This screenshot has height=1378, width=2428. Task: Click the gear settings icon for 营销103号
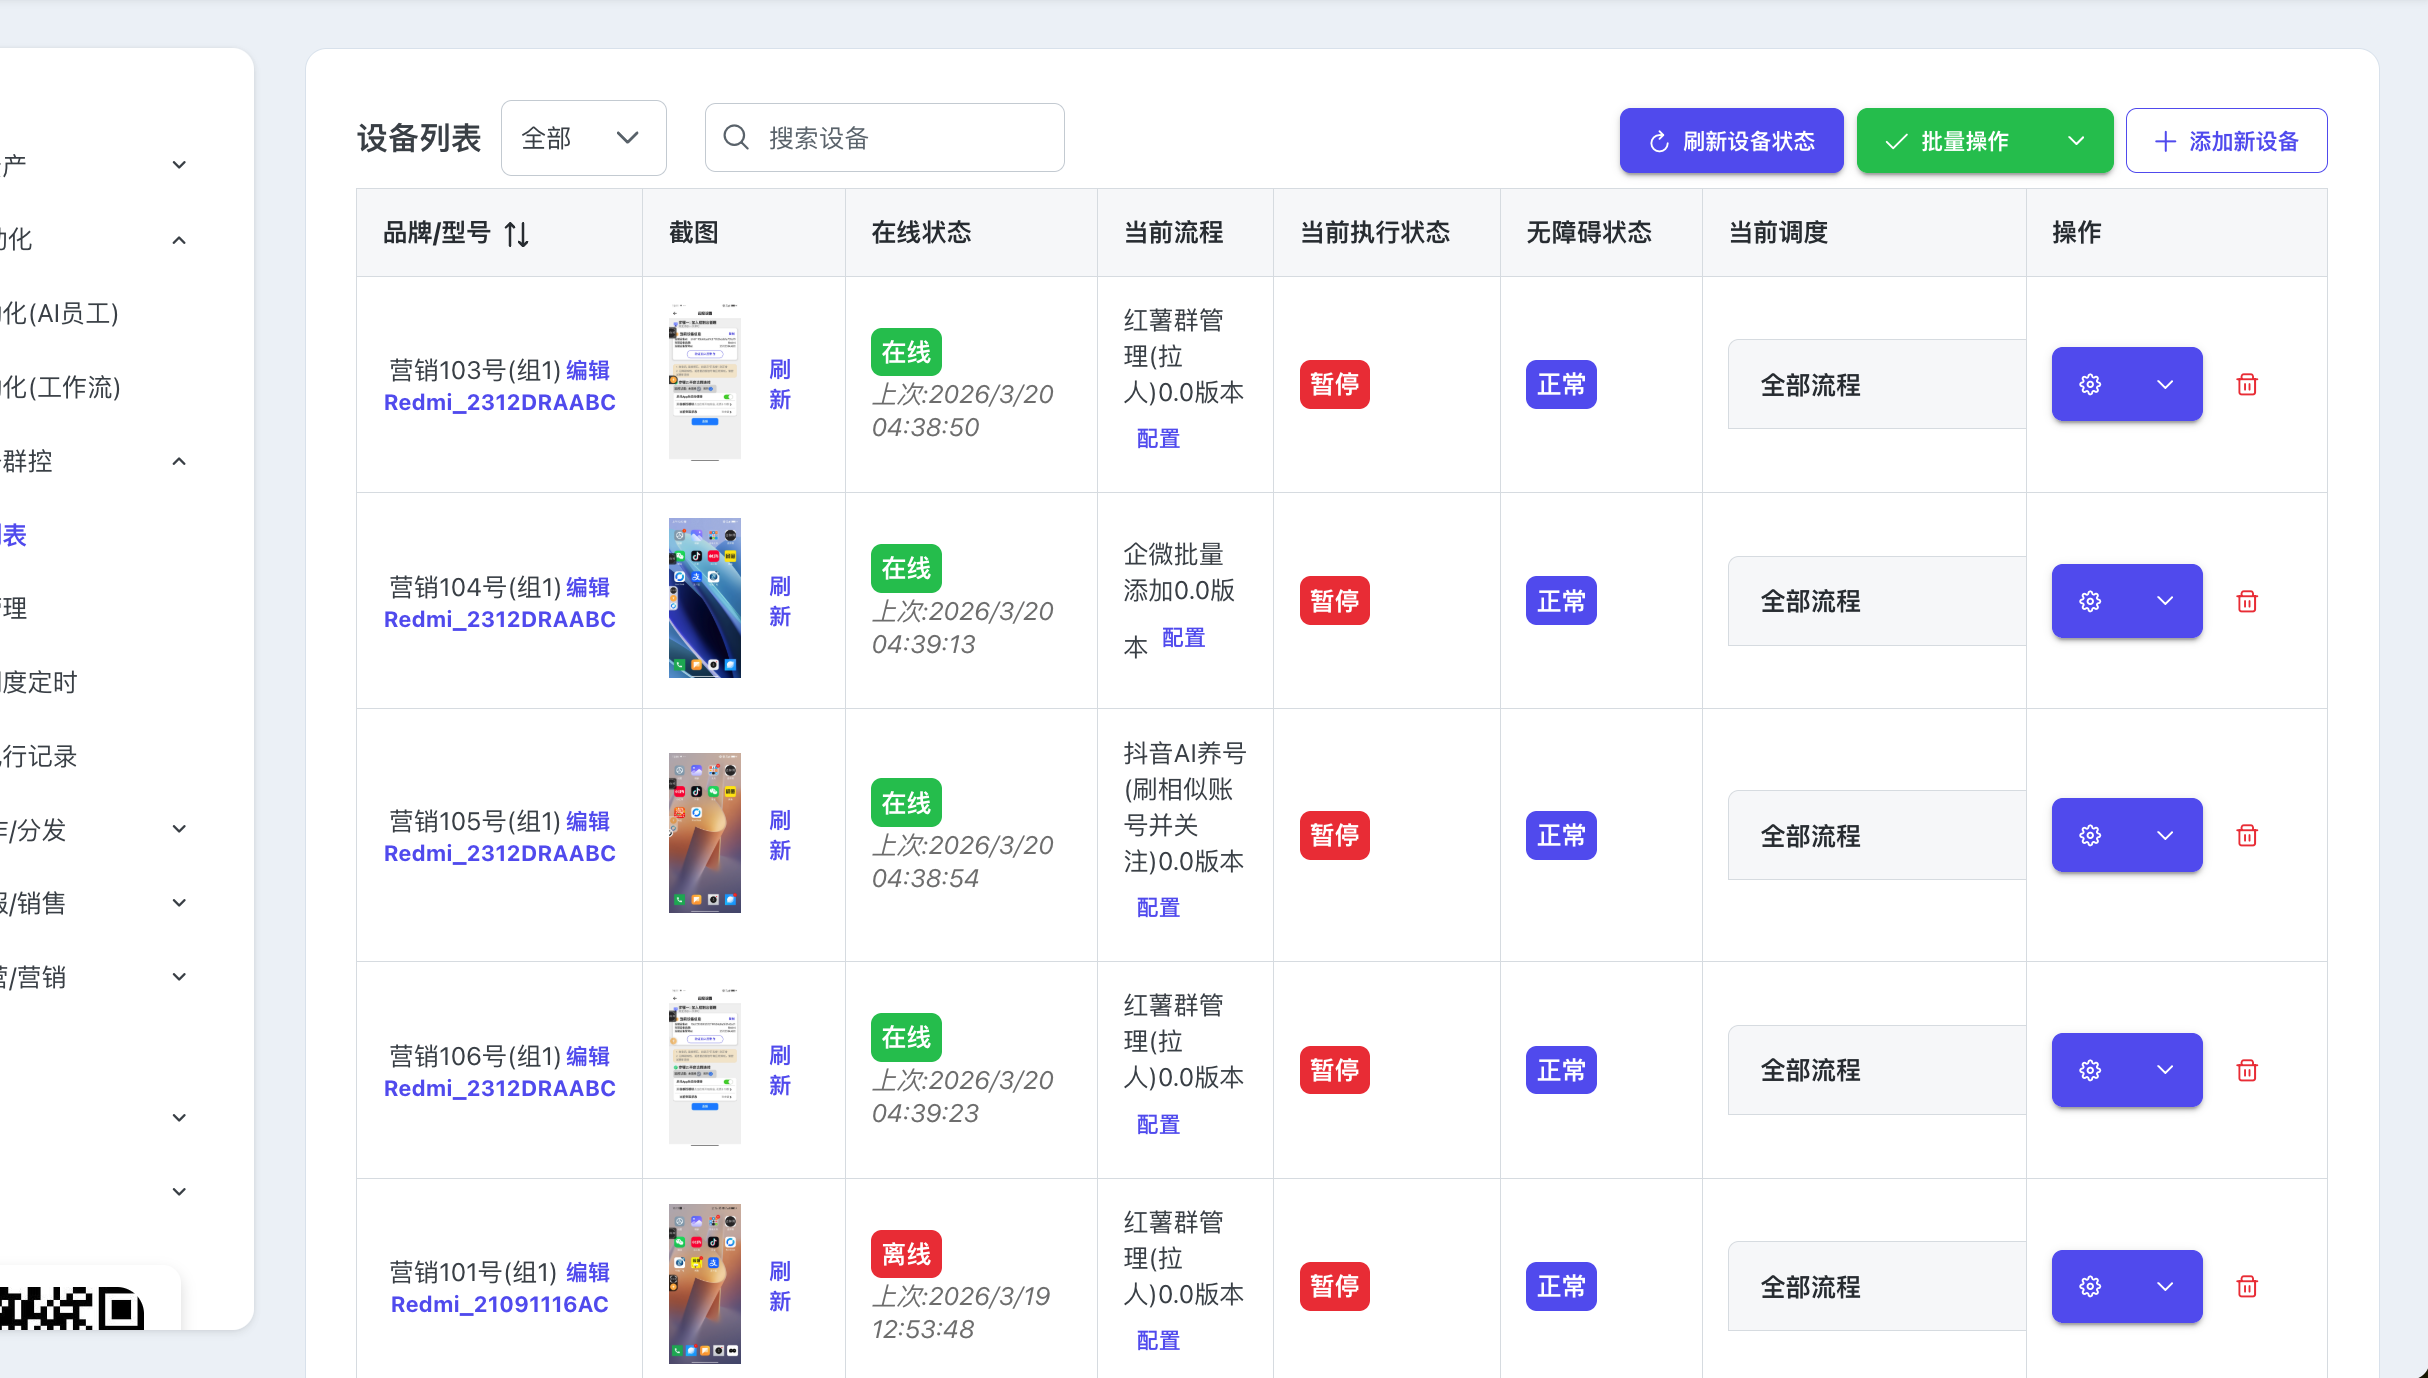[x=2090, y=385]
